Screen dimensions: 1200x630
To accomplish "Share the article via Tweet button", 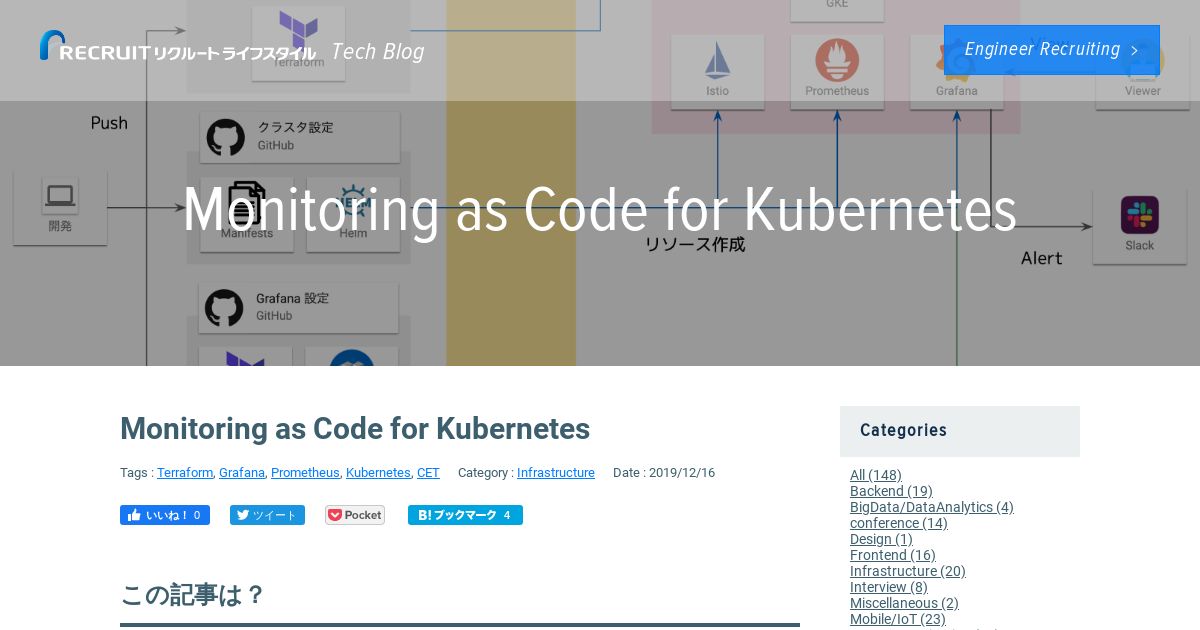I will pyautogui.click(x=267, y=515).
